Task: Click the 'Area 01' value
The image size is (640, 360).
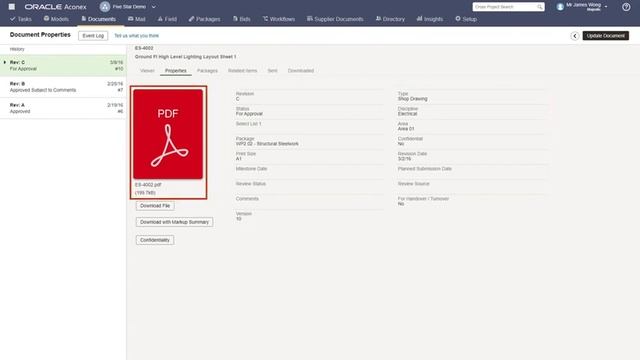Action: tap(406, 129)
